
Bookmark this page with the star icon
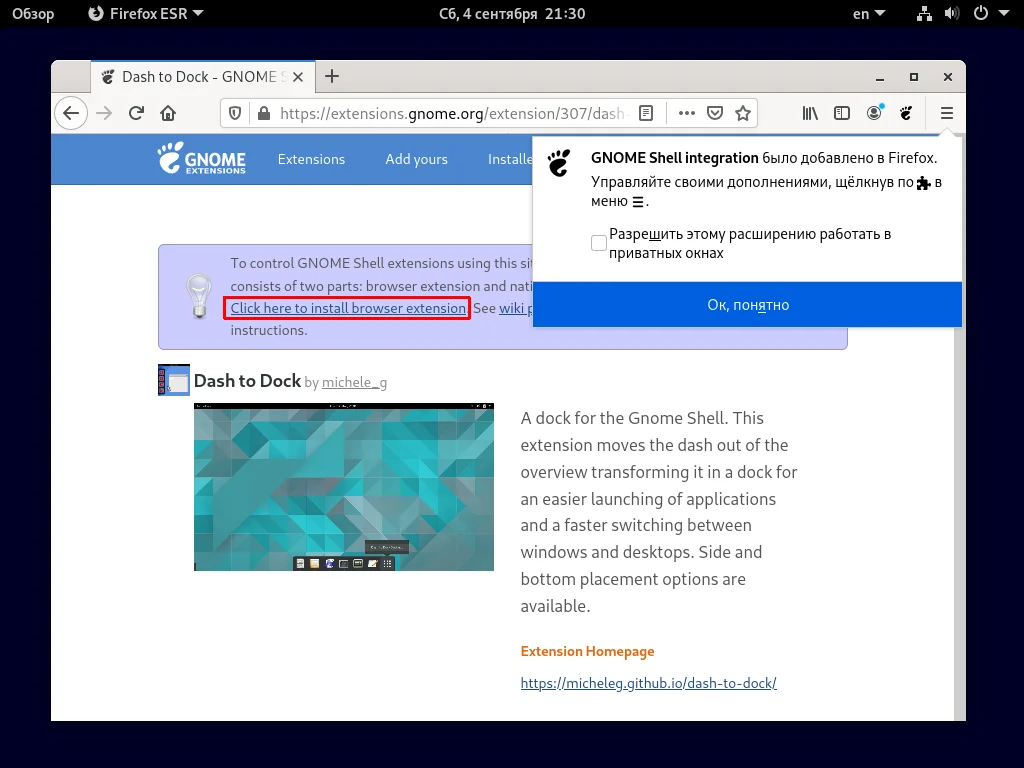pos(743,113)
